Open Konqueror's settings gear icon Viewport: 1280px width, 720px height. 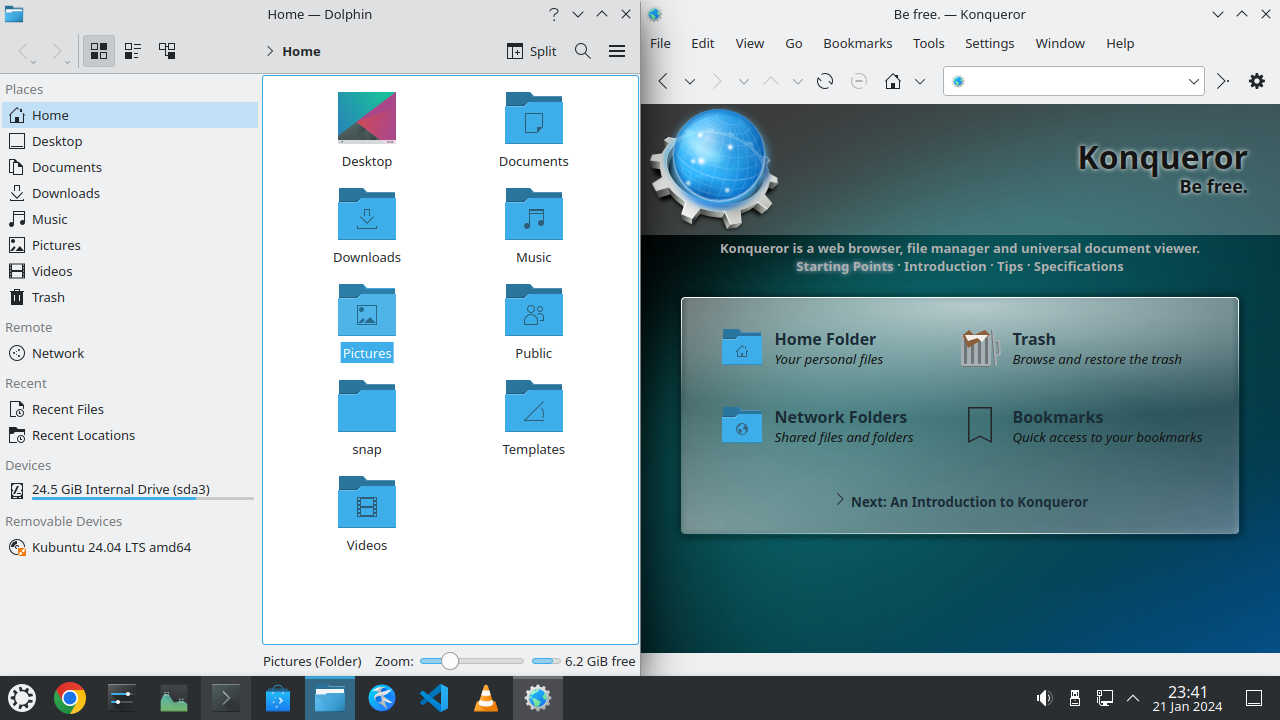(1257, 81)
